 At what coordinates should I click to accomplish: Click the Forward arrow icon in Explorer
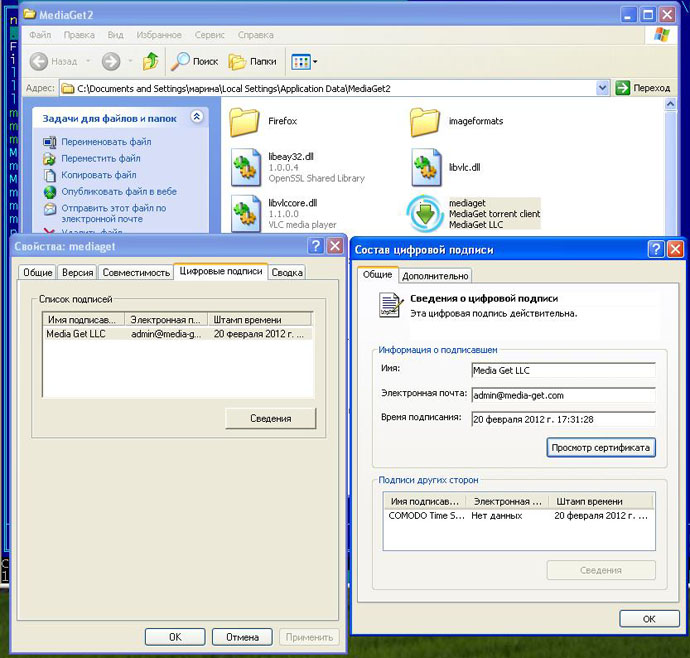111,61
